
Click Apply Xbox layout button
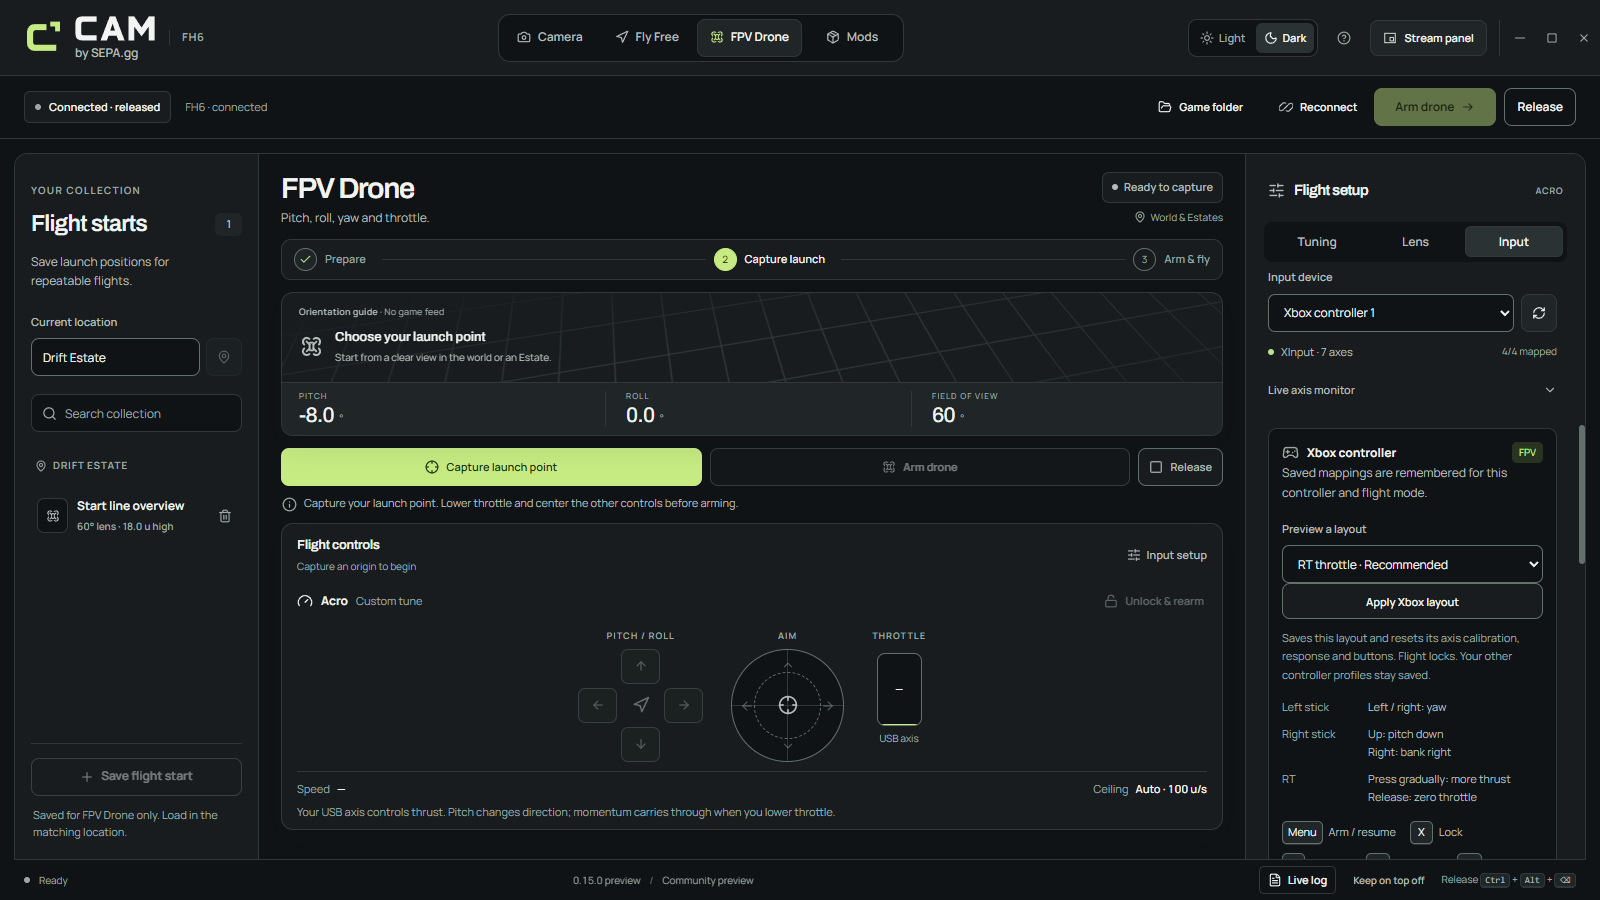click(x=1412, y=602)
